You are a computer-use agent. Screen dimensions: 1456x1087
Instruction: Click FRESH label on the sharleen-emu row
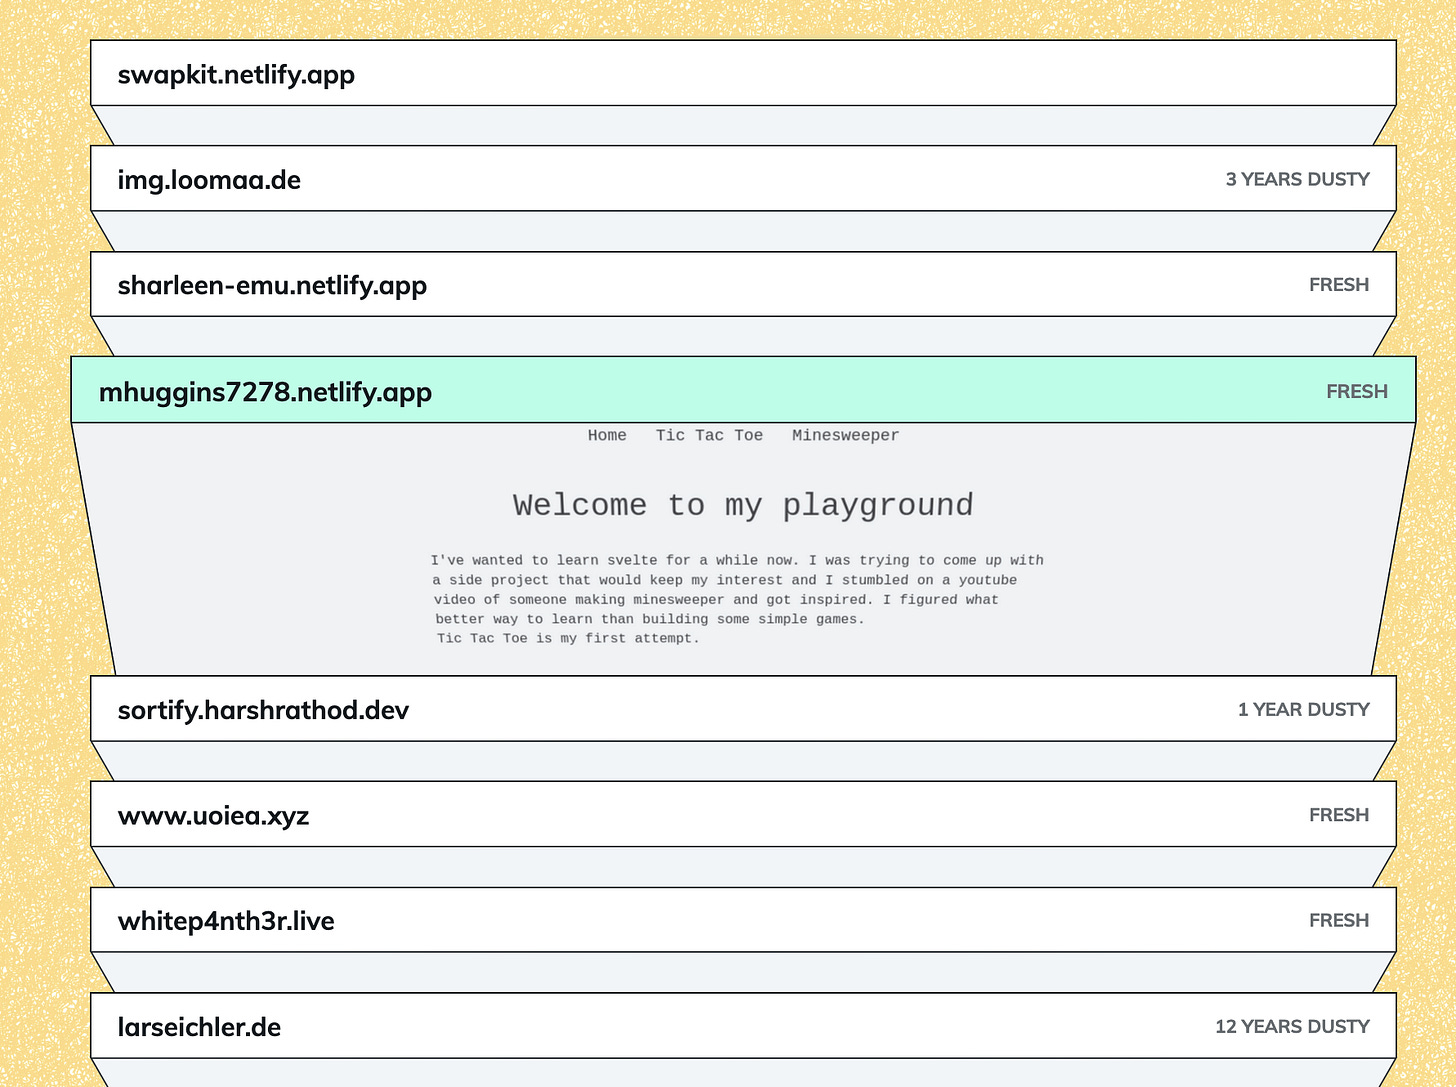[x=1339, y=284]
